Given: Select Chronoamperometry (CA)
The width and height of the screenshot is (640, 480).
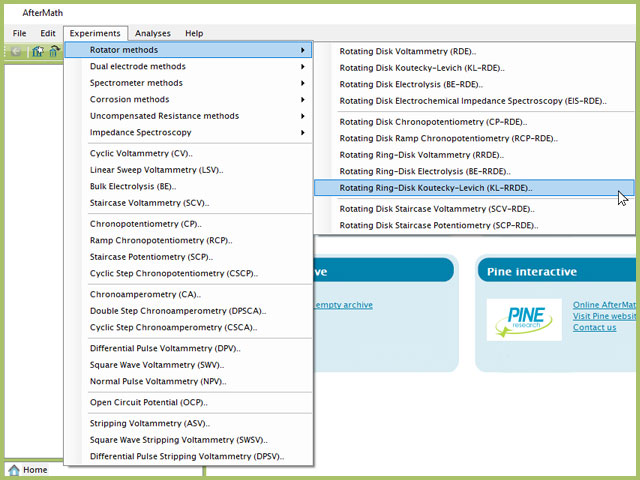Looking at the screenshot, I should click(189, 295).
